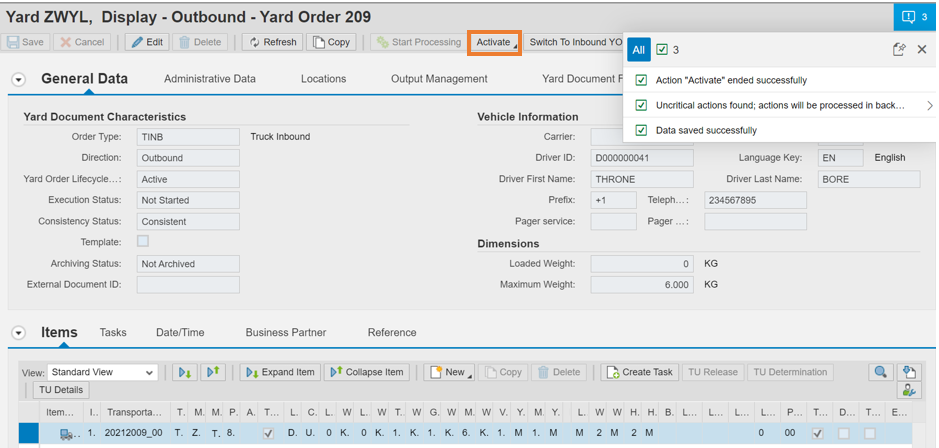939x448 pixels.
Task: Open the table personalization settings icon
Action: click(909, 390)
